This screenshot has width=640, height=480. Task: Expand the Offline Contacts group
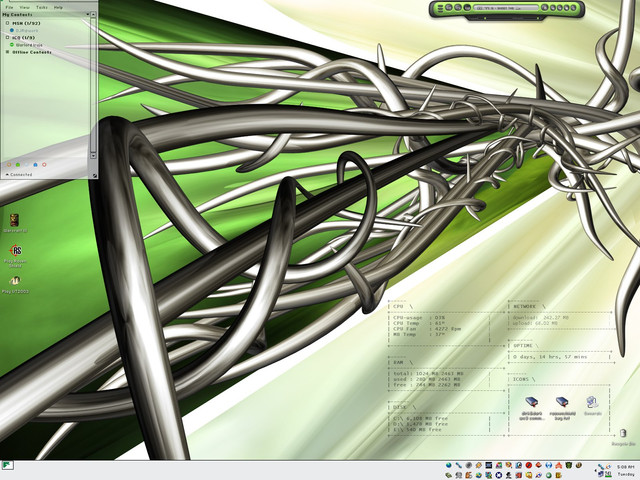click(x=8, y=52)
